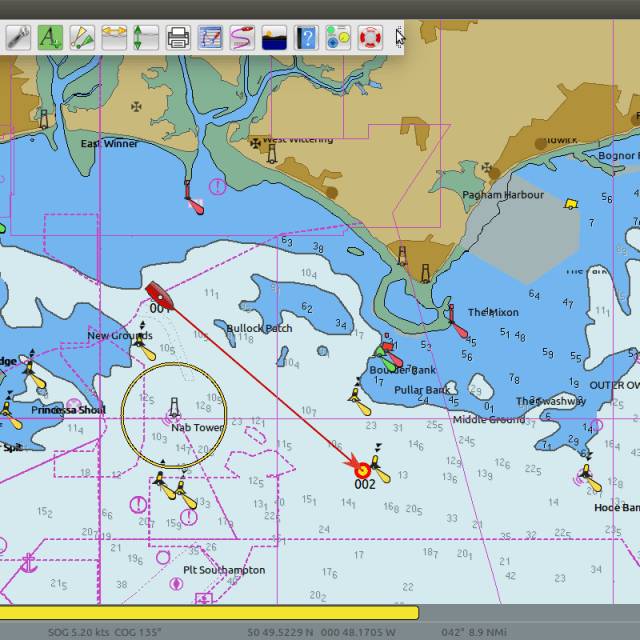Click the Print chart icon
Viewport: 640px width, 640px height.
(178, 38)
